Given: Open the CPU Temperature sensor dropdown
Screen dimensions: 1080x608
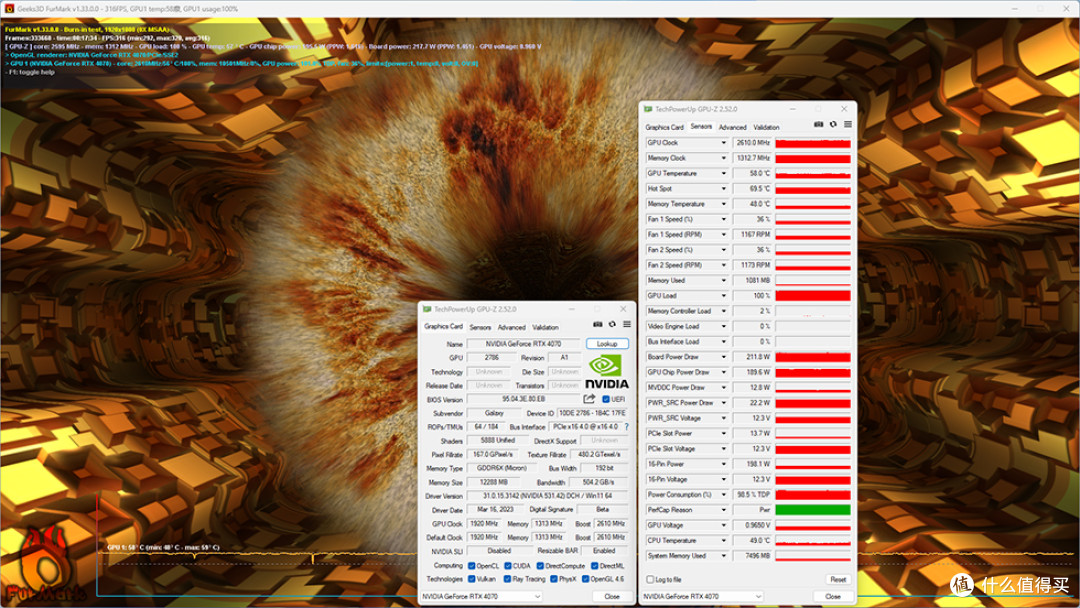Looking at the screenshot, I should pos(723,541).
